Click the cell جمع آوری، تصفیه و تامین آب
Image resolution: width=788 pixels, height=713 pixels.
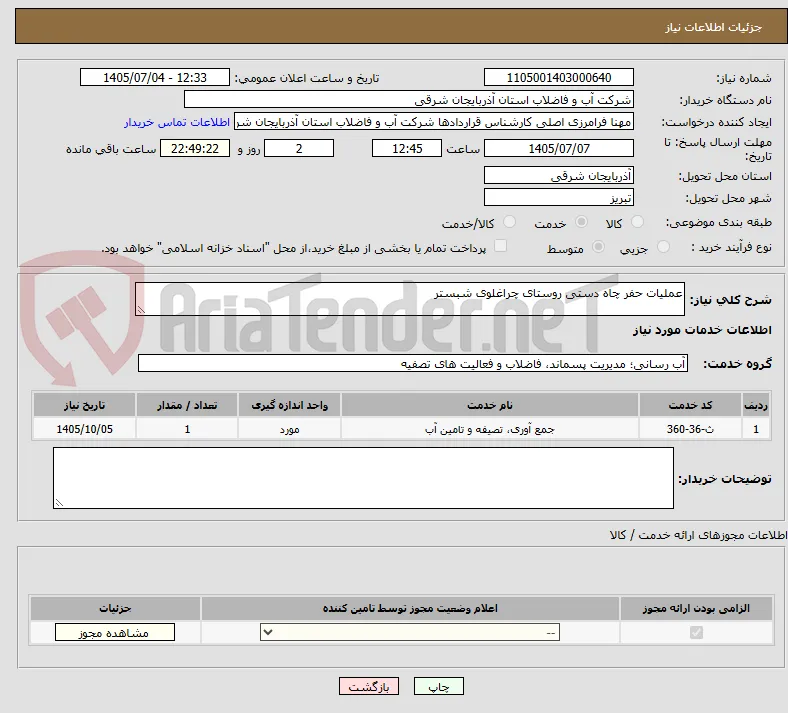tap(490, 429)
